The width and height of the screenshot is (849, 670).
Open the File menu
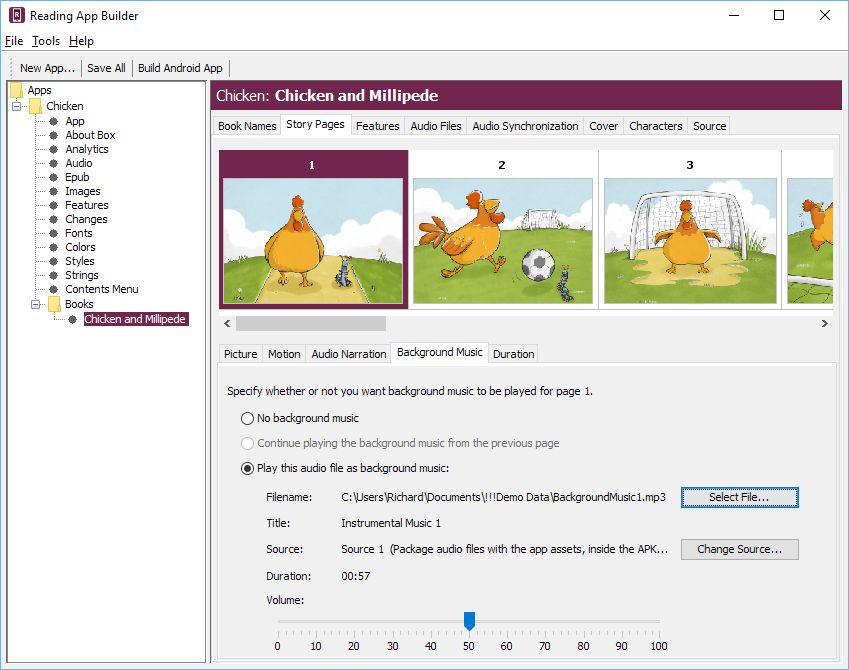(14, 41)
